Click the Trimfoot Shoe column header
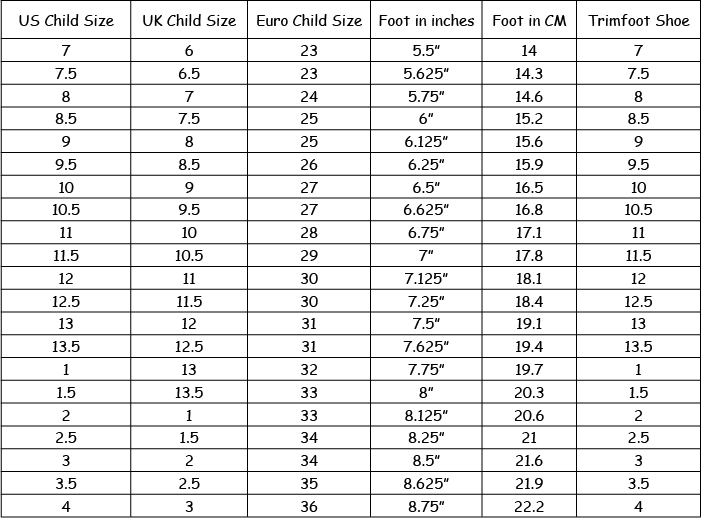 (x=638, y=21)
